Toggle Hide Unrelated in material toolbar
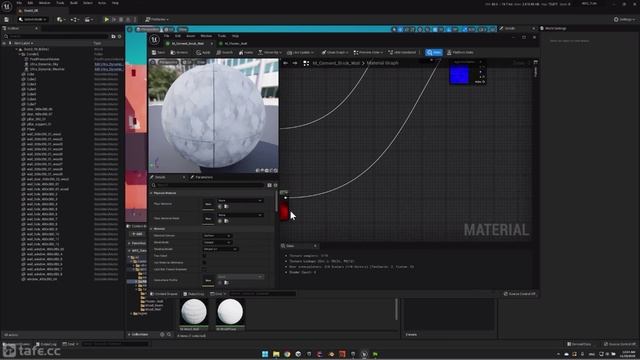 pyautogui.click(x=402, y=53)
